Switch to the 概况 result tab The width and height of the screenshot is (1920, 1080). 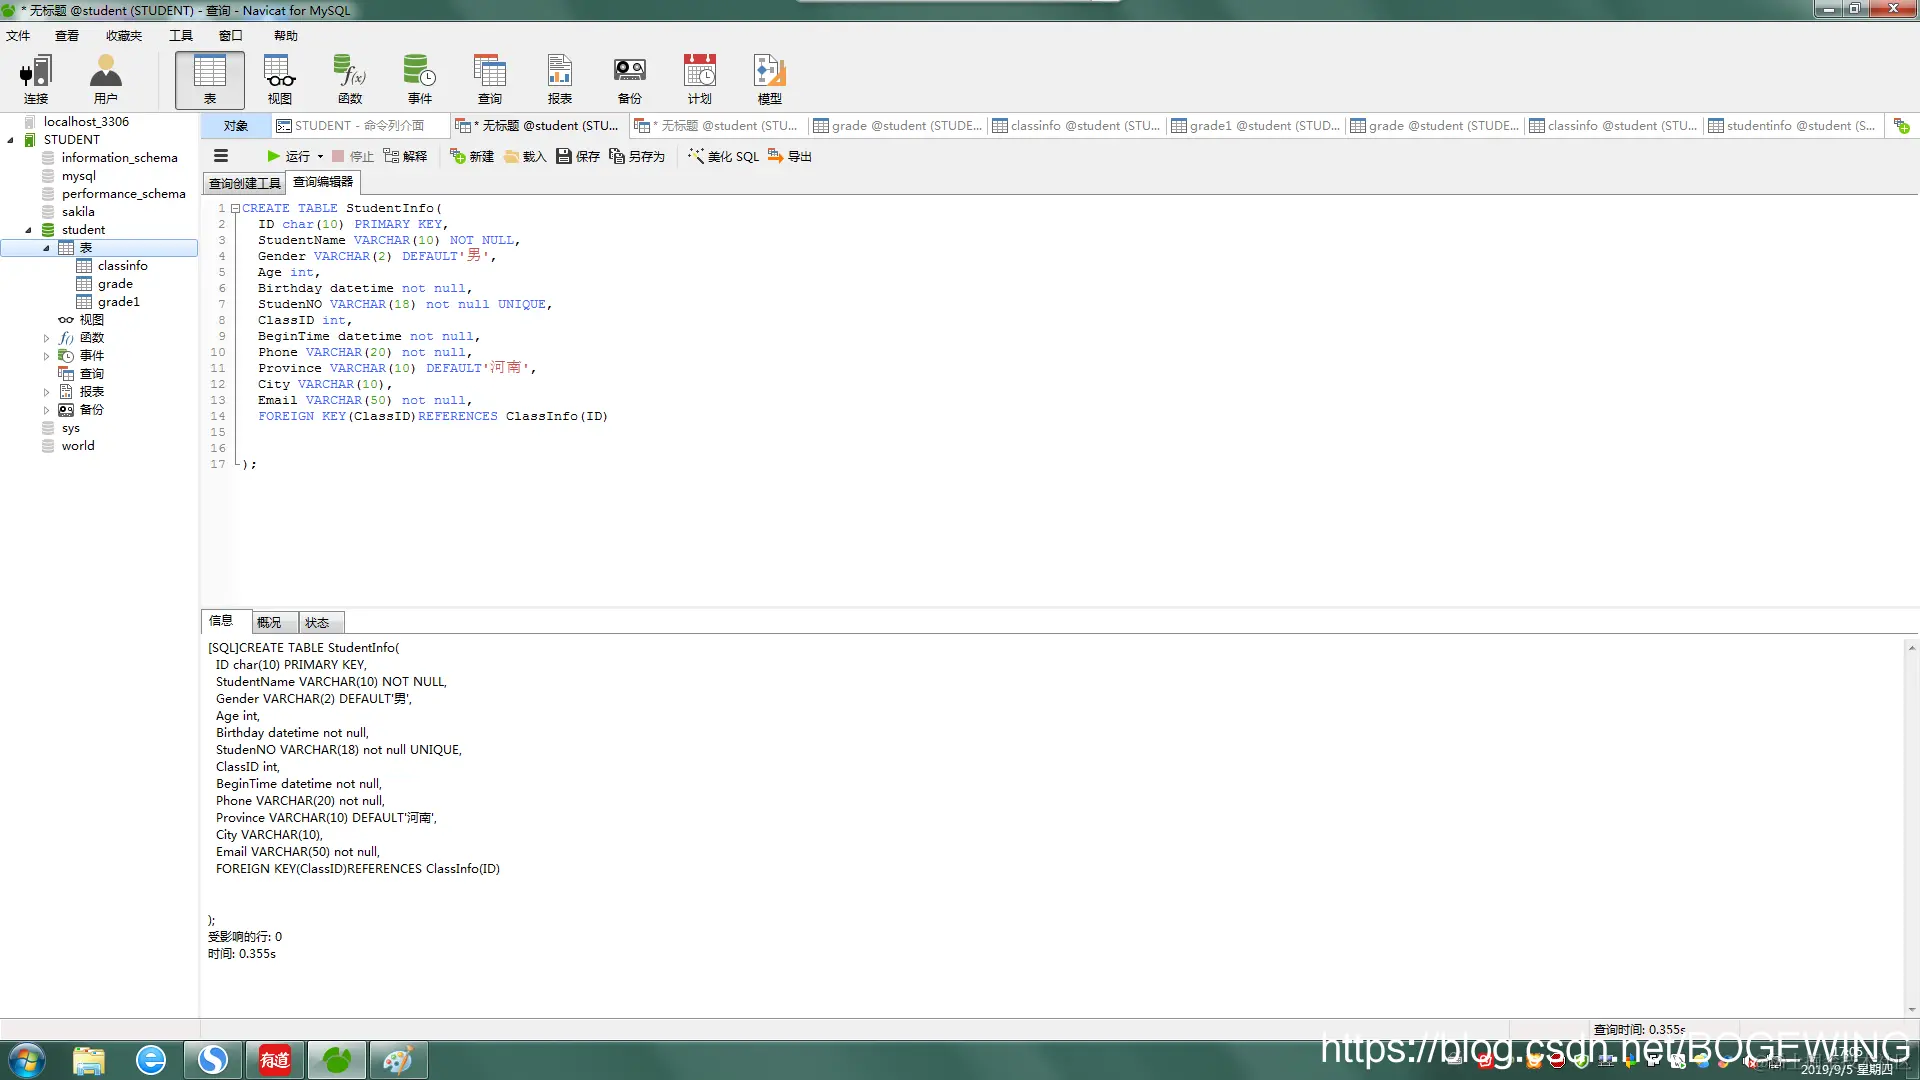pyautogui.click(x=269, y=622)
